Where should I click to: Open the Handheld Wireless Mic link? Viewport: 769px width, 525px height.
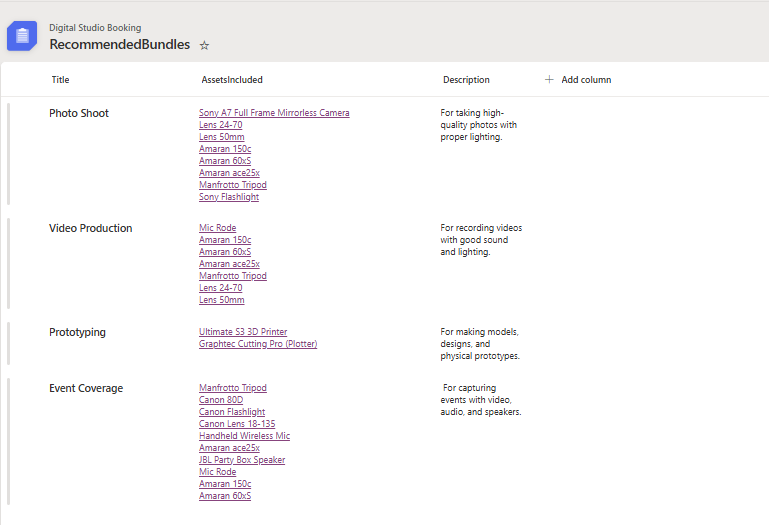pyautogui.click(x=245, y=436)
